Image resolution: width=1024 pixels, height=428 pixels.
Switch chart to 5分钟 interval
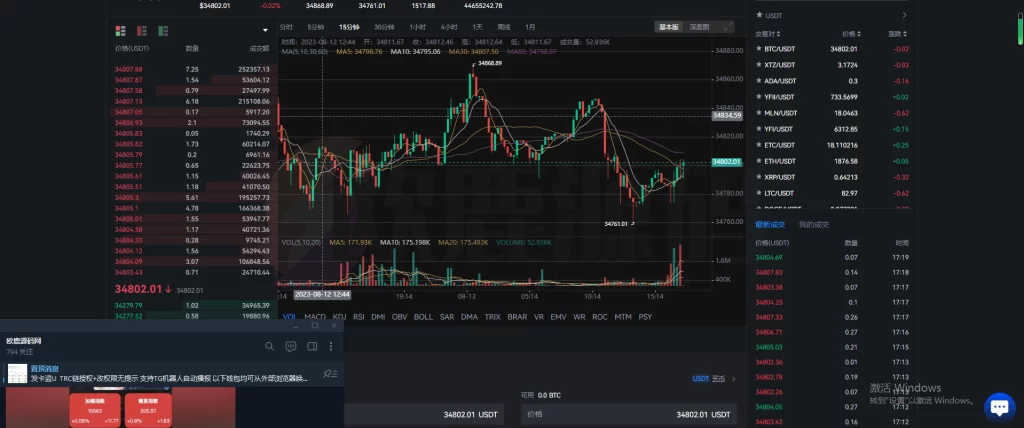[315, 27]
